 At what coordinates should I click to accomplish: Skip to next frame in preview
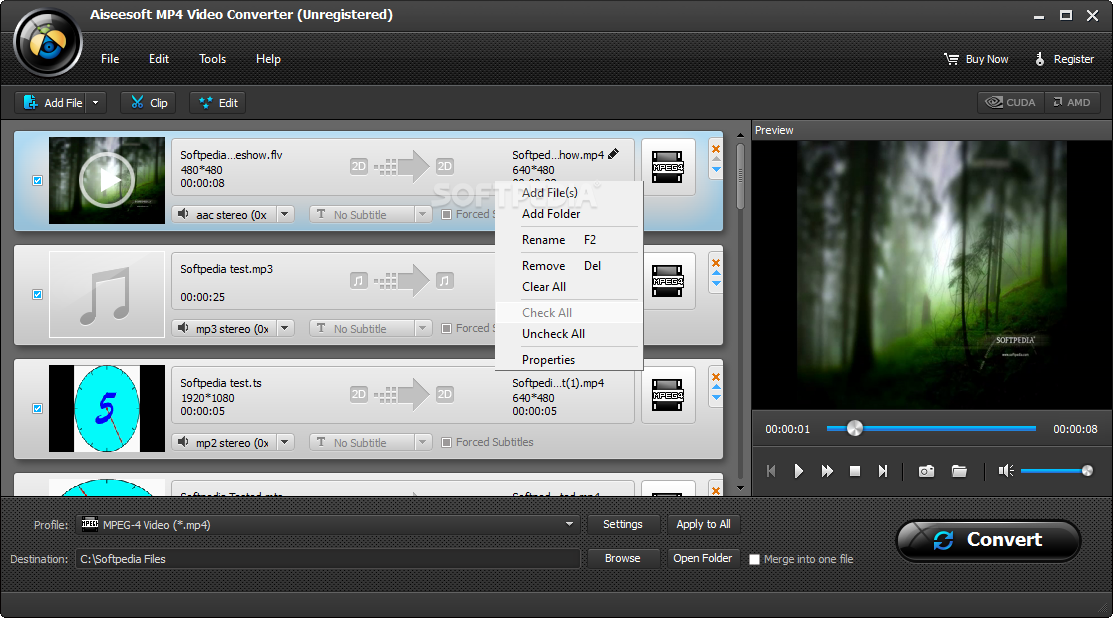(882, 471)
